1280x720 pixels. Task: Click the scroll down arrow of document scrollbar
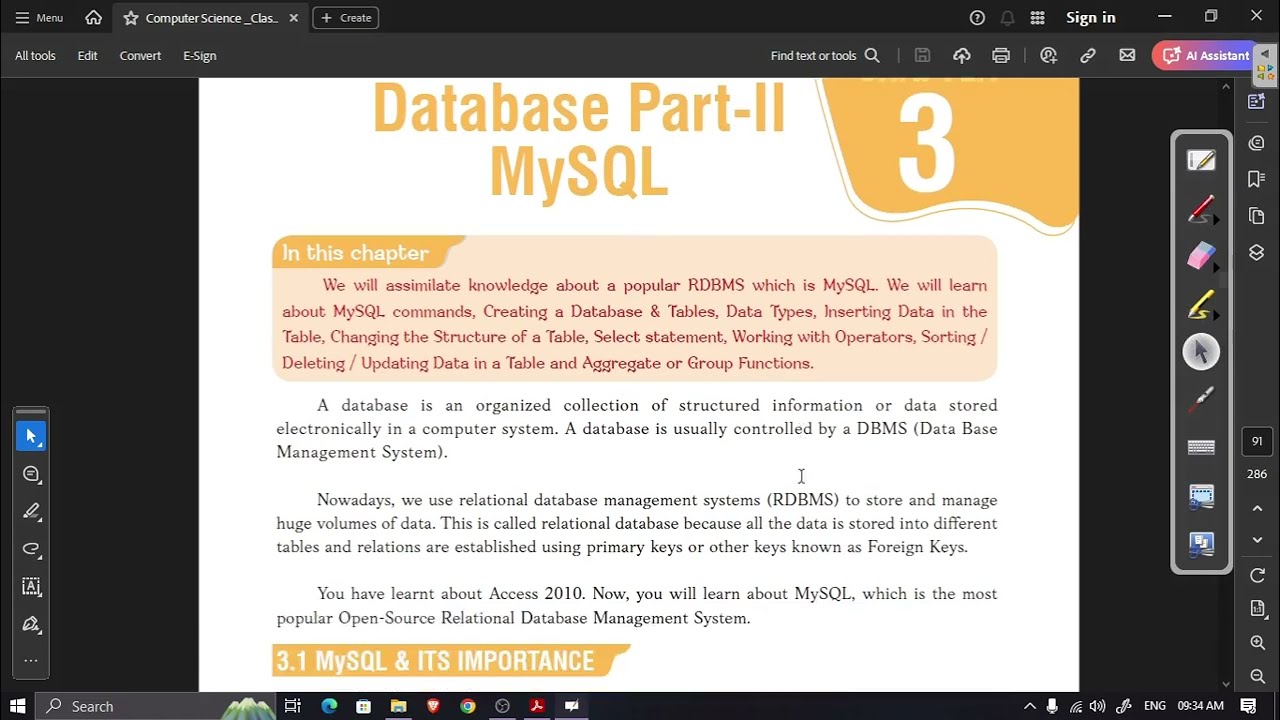[x=1226, y=684]
